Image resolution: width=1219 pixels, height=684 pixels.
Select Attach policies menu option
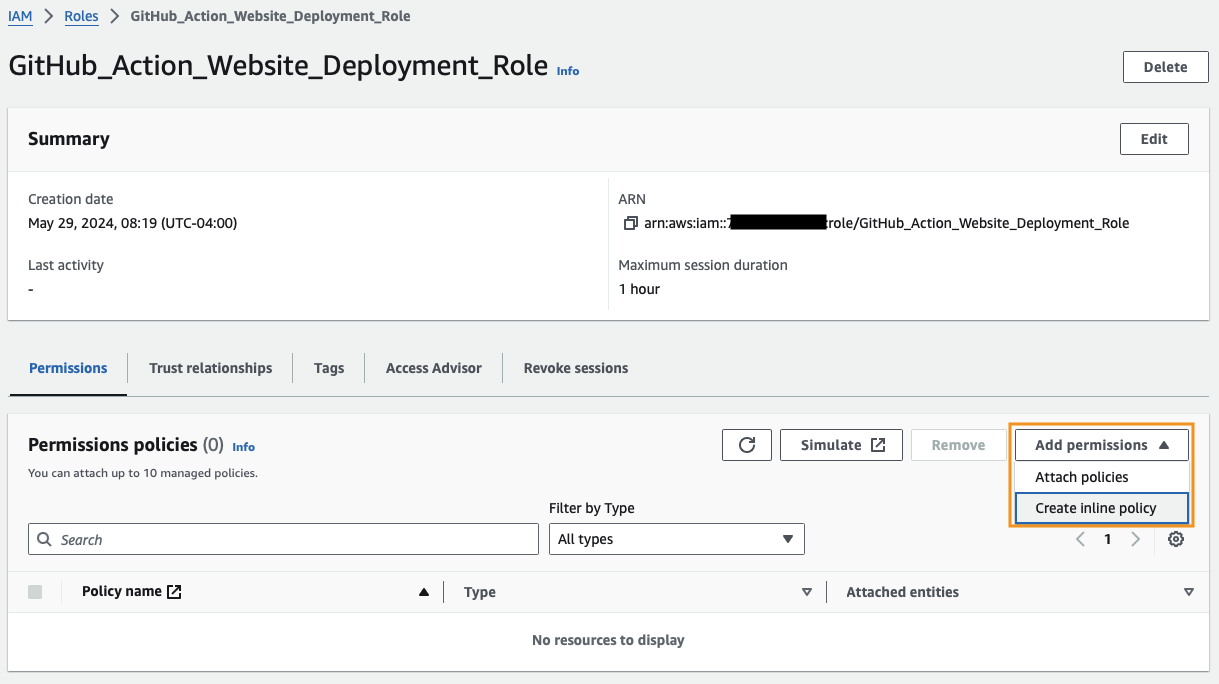coord(1102,477)
